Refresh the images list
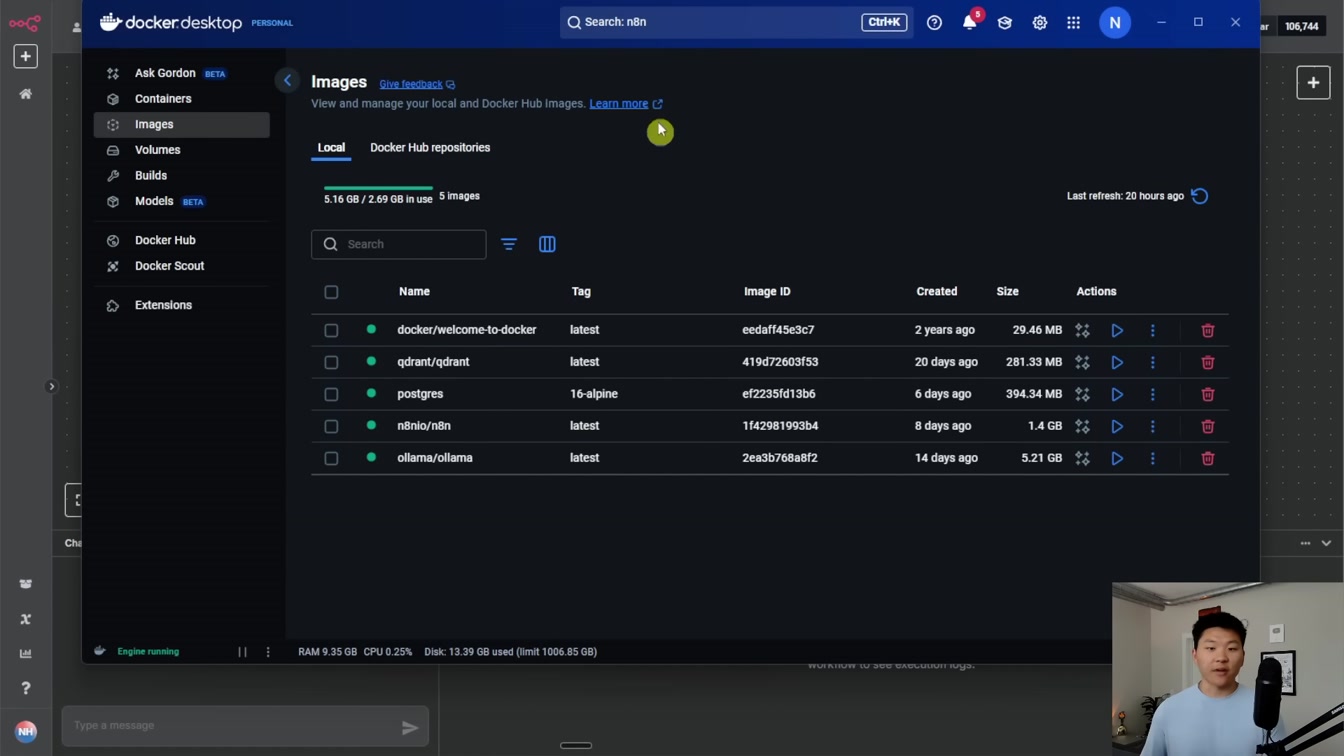The width and height of the screenshot is (1344, 756). [1200, 196]
